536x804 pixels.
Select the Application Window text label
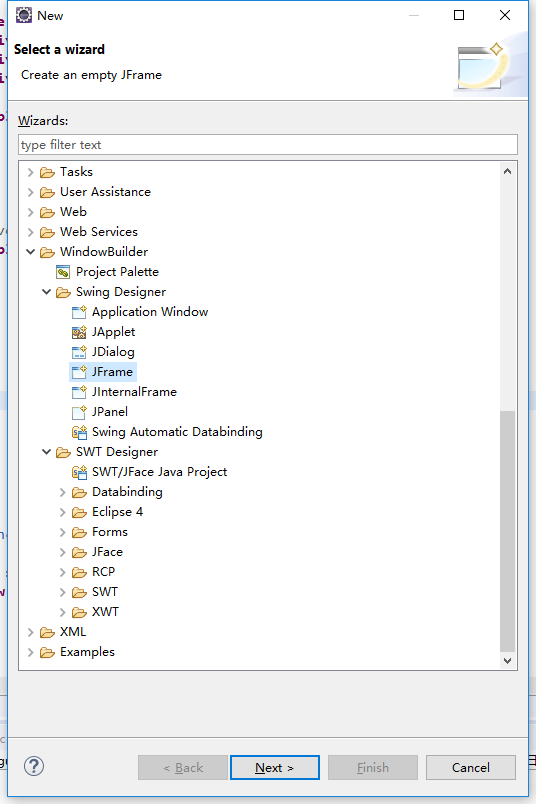(150, 312)
